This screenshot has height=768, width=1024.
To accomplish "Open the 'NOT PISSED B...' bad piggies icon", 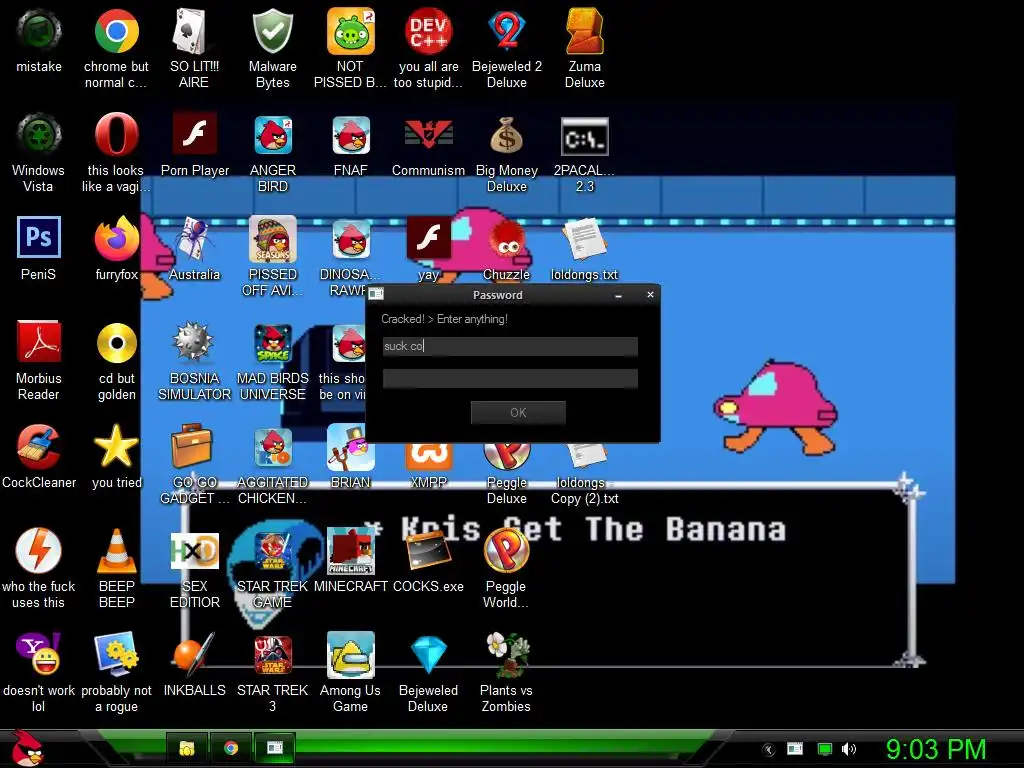I will (x=351, y=31).
